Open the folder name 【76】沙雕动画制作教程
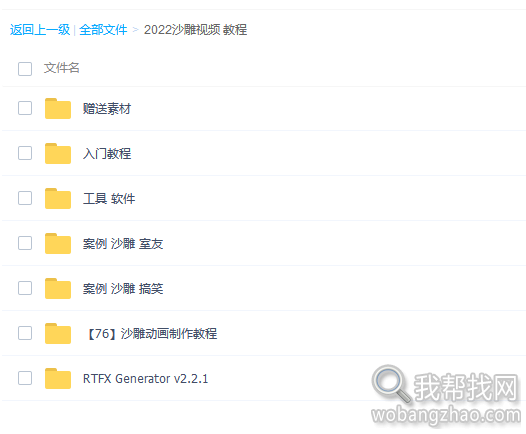The image size is (526, 434). coord(150,333)
